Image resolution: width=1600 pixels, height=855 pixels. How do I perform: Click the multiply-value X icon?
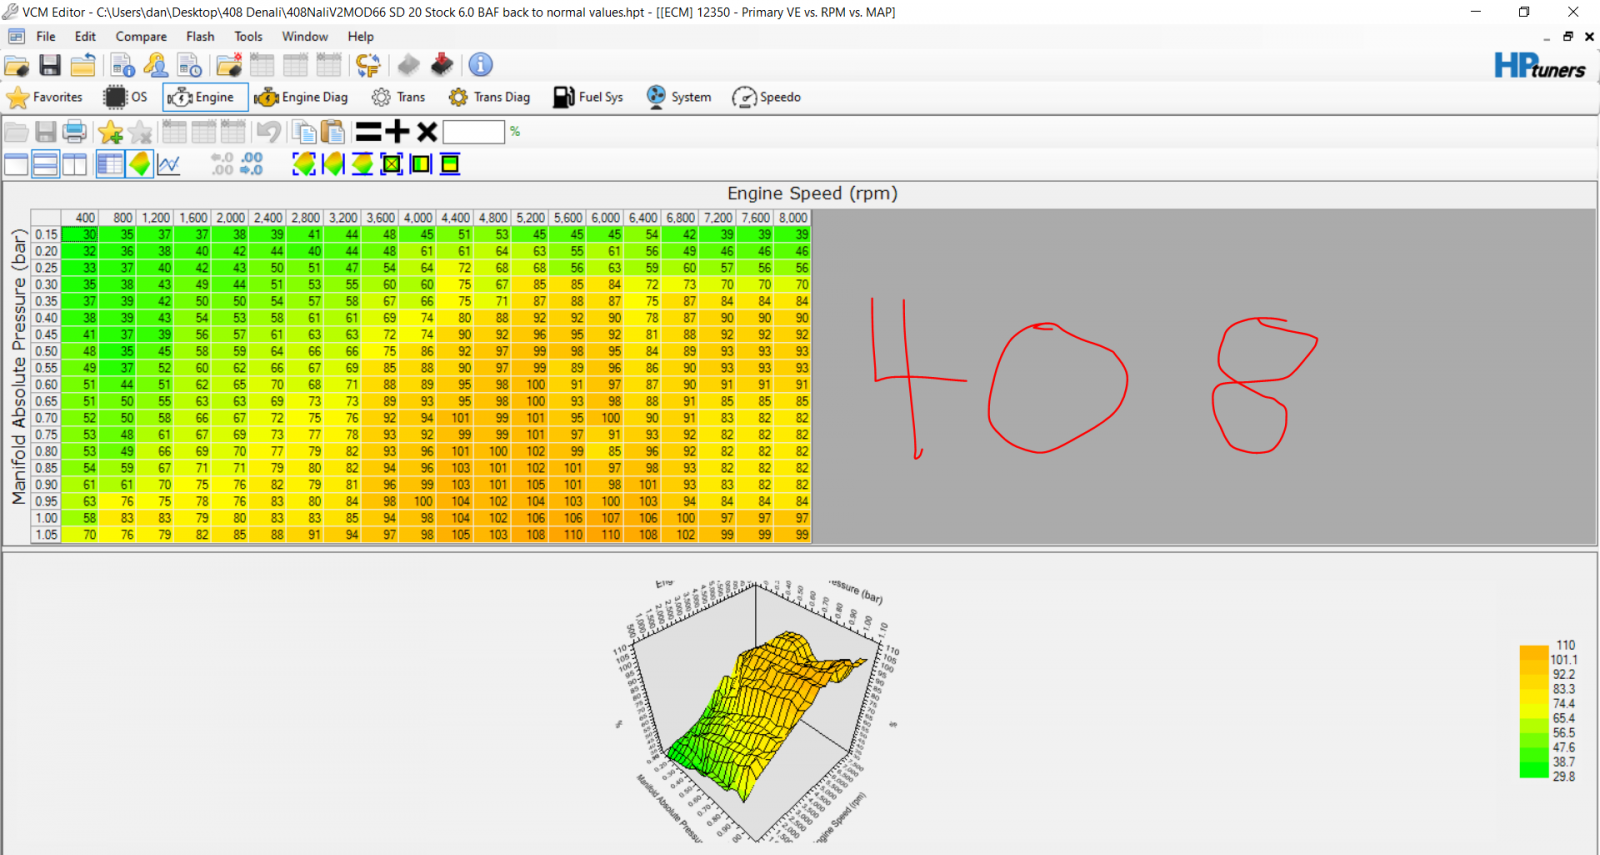click(427, 131)
